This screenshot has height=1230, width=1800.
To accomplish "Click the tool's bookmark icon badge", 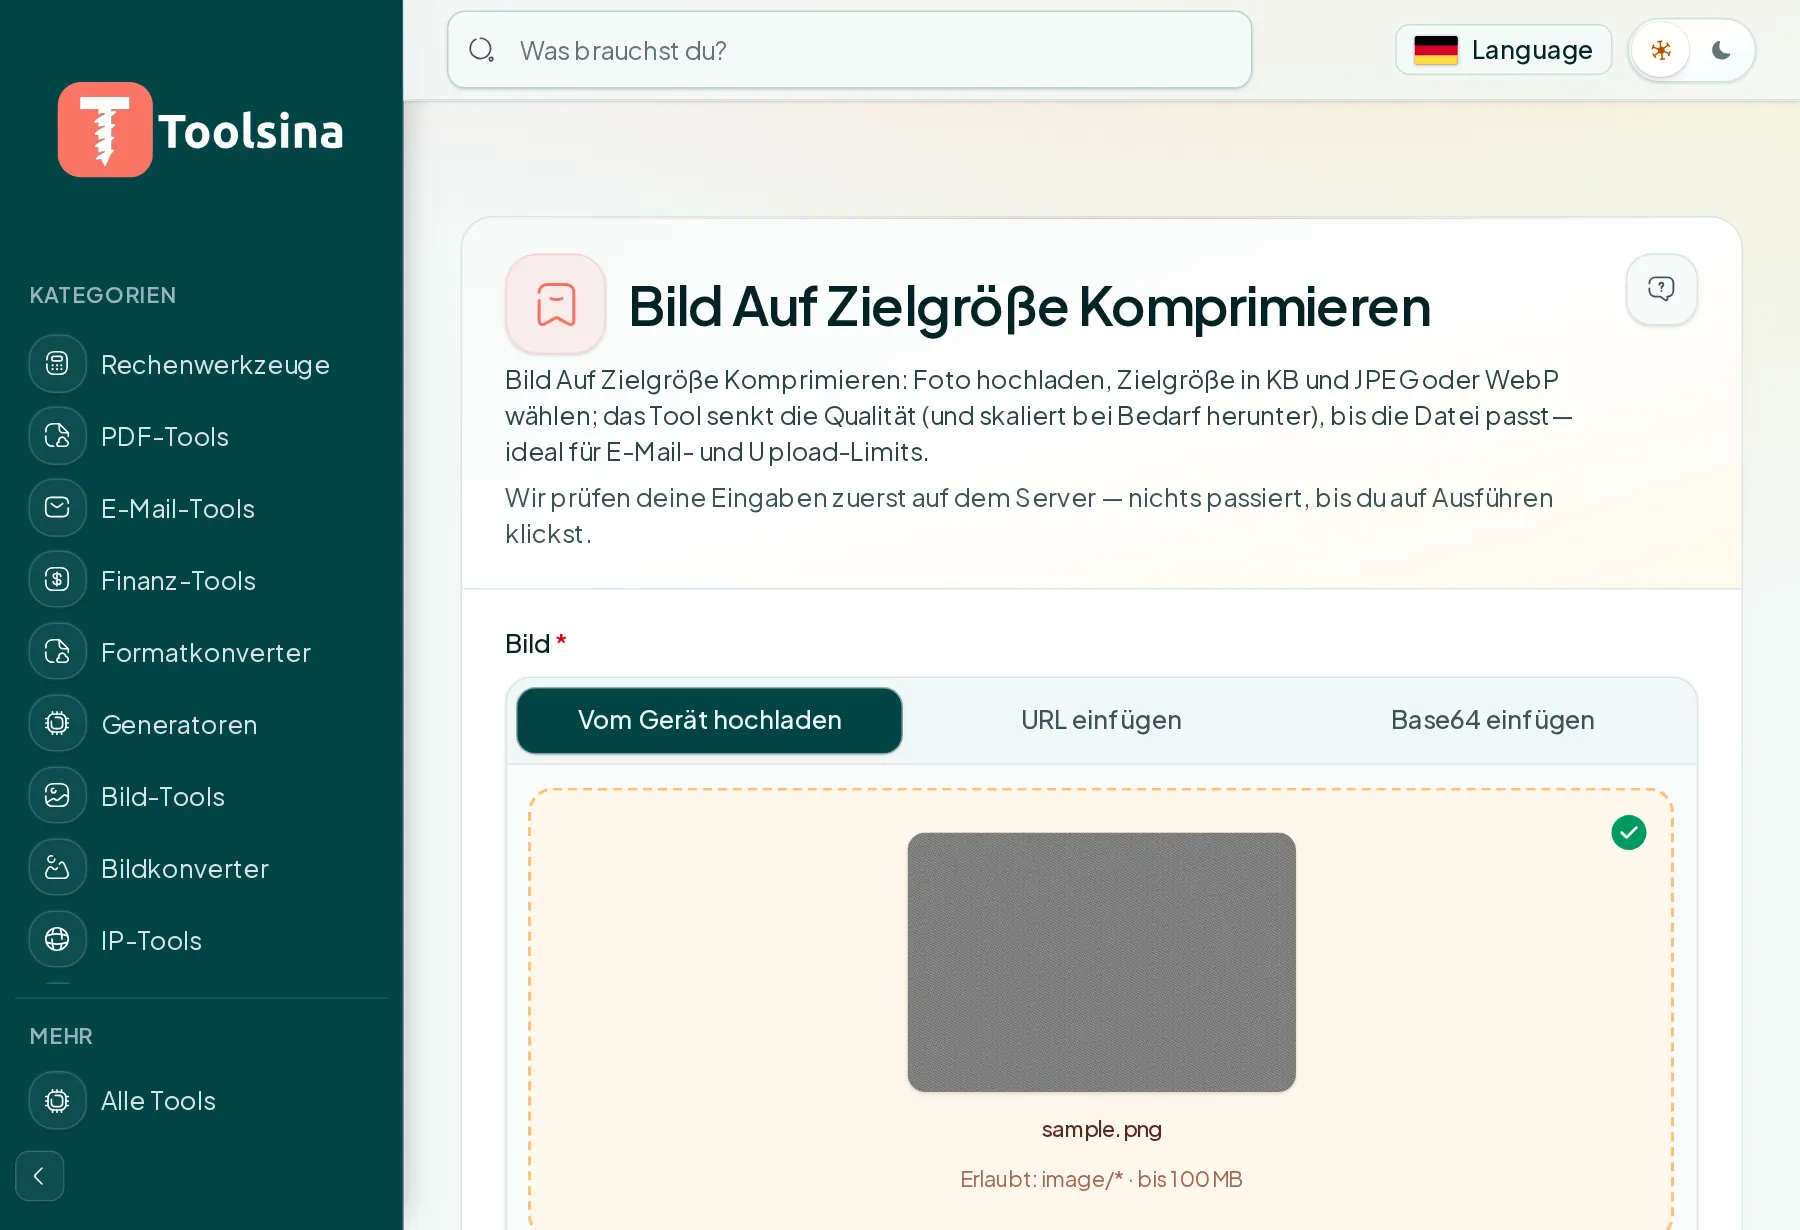I will click(556, 304).
